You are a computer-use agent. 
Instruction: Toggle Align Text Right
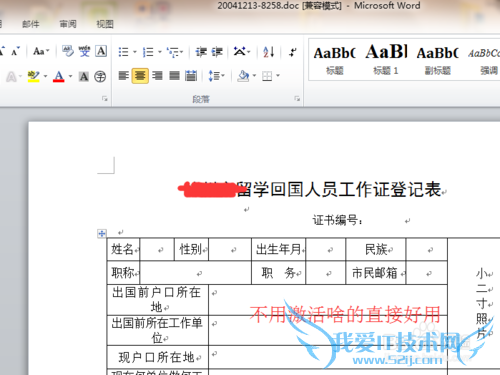(157, 76)
